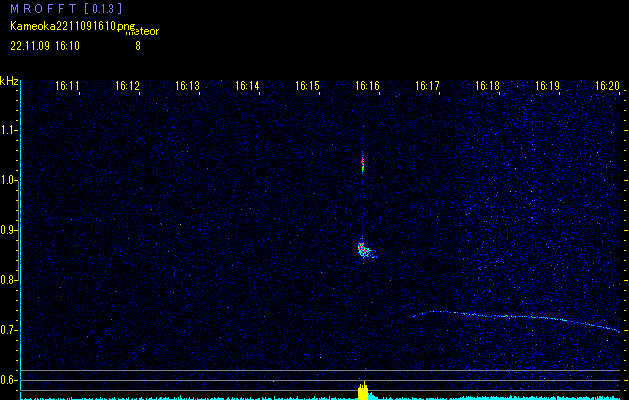This screenshot has height=400, width=629.
Task: Select the Kameoka2211091610.png filename
Action: [x=73, y=26]
